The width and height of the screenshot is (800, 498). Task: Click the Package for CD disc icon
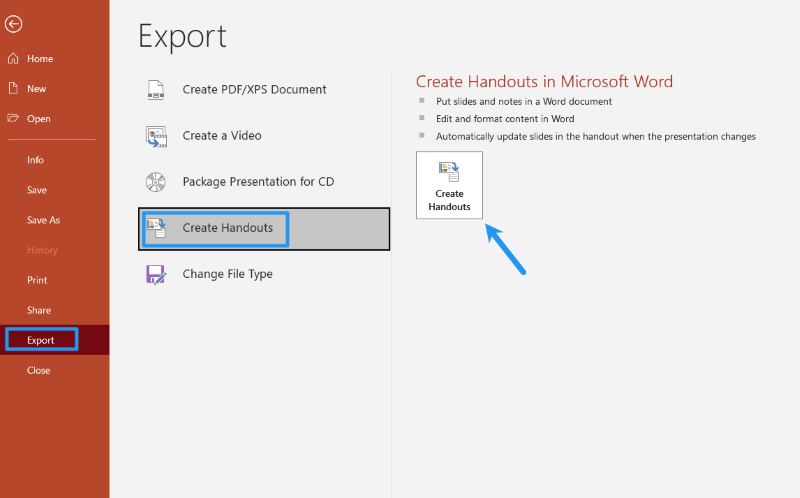click(x=156, y=182)
